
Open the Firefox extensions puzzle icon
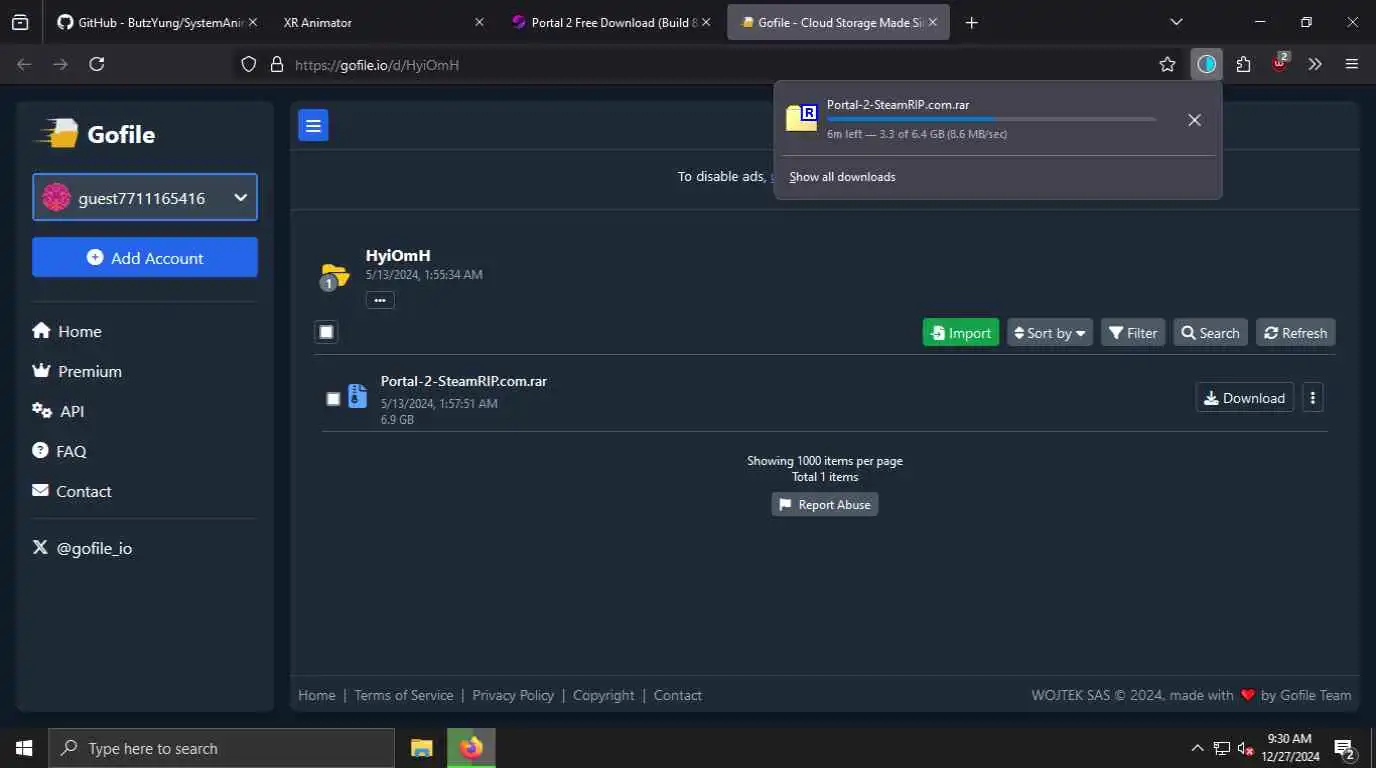[1243, 64]
